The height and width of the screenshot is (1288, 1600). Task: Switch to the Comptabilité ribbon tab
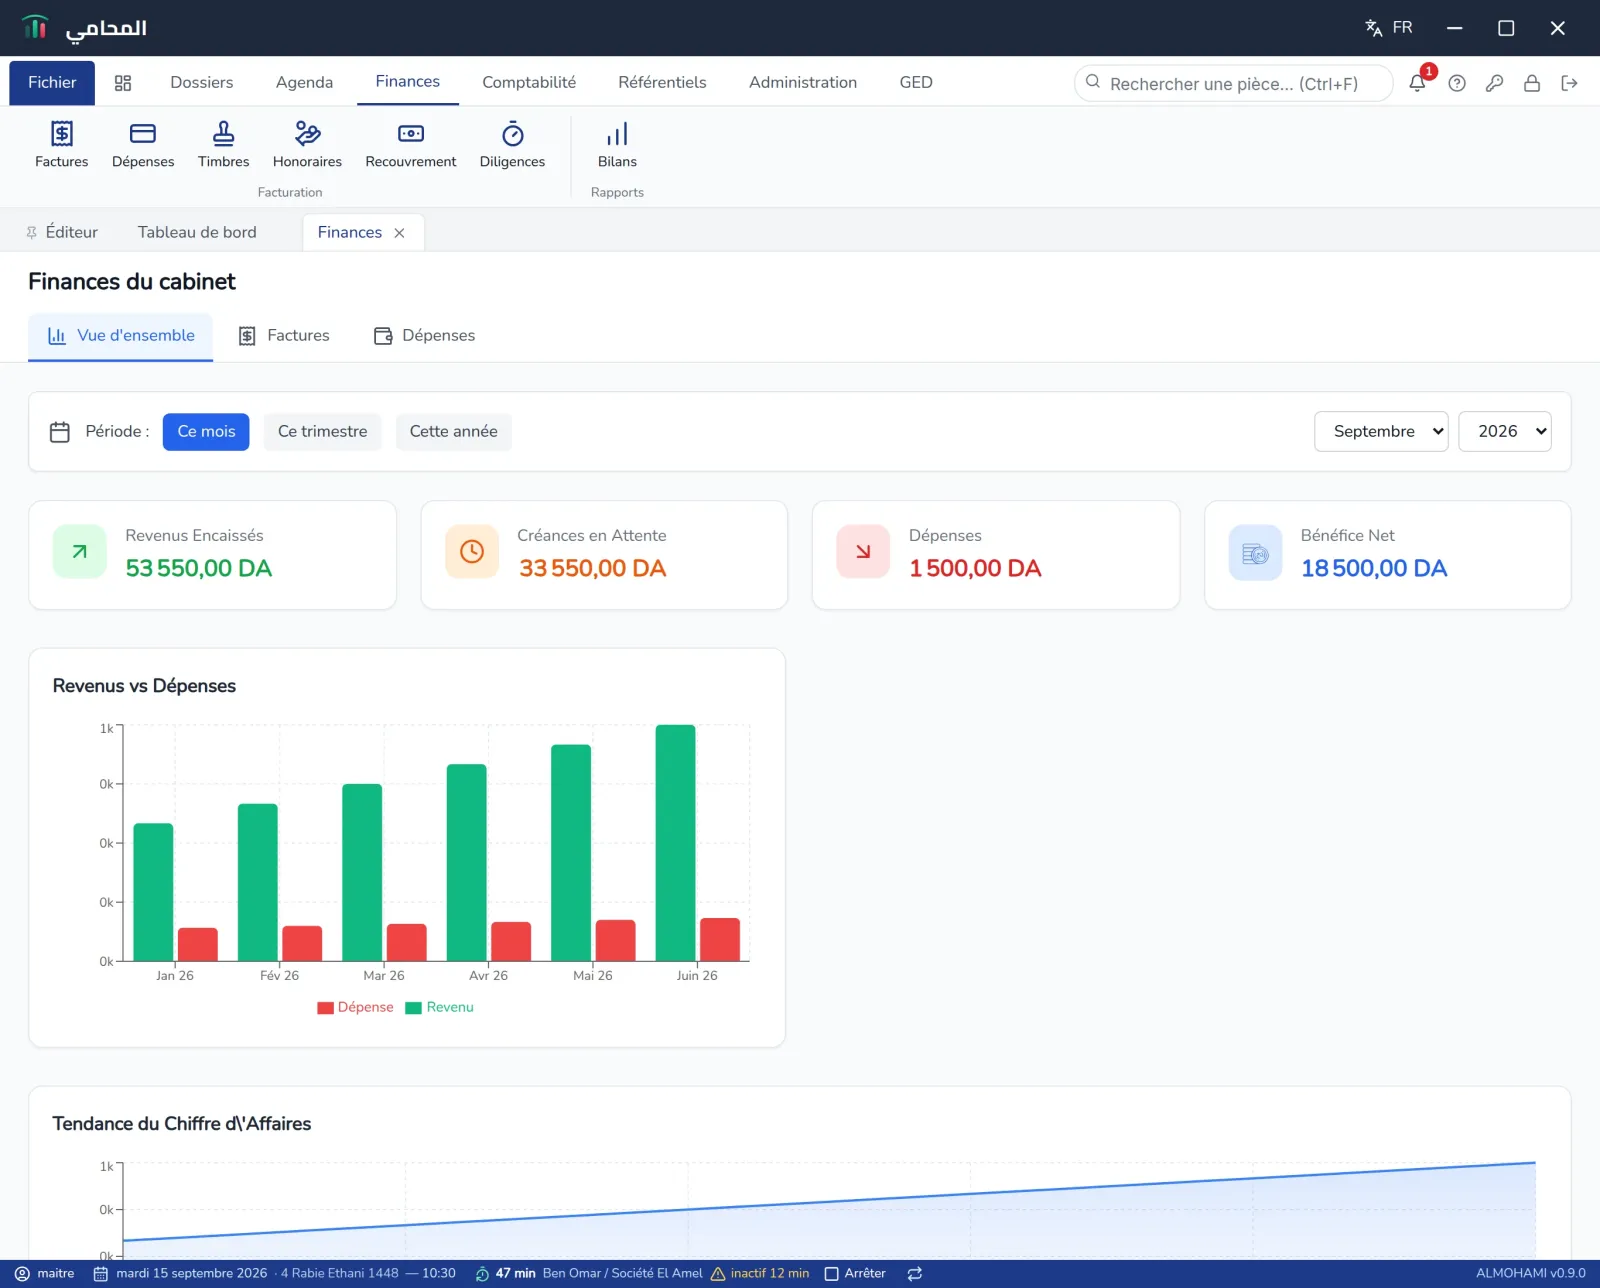coord(529,83)
